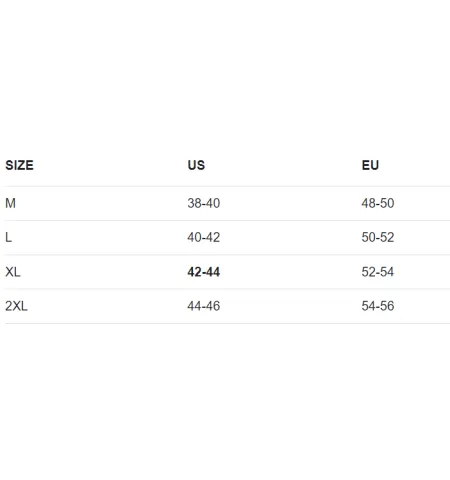The image size is (450, 480).
Task: Click the line between M and L rows
Action: coord(227,220)
